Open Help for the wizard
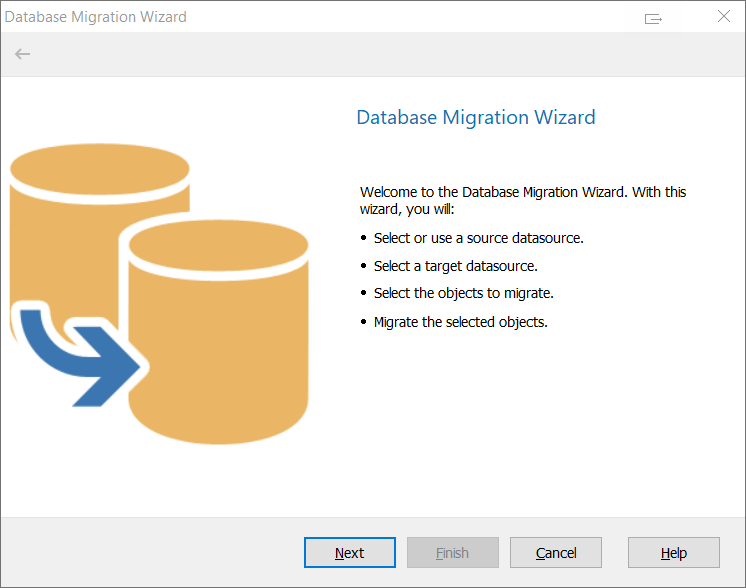 coord(673,553)
